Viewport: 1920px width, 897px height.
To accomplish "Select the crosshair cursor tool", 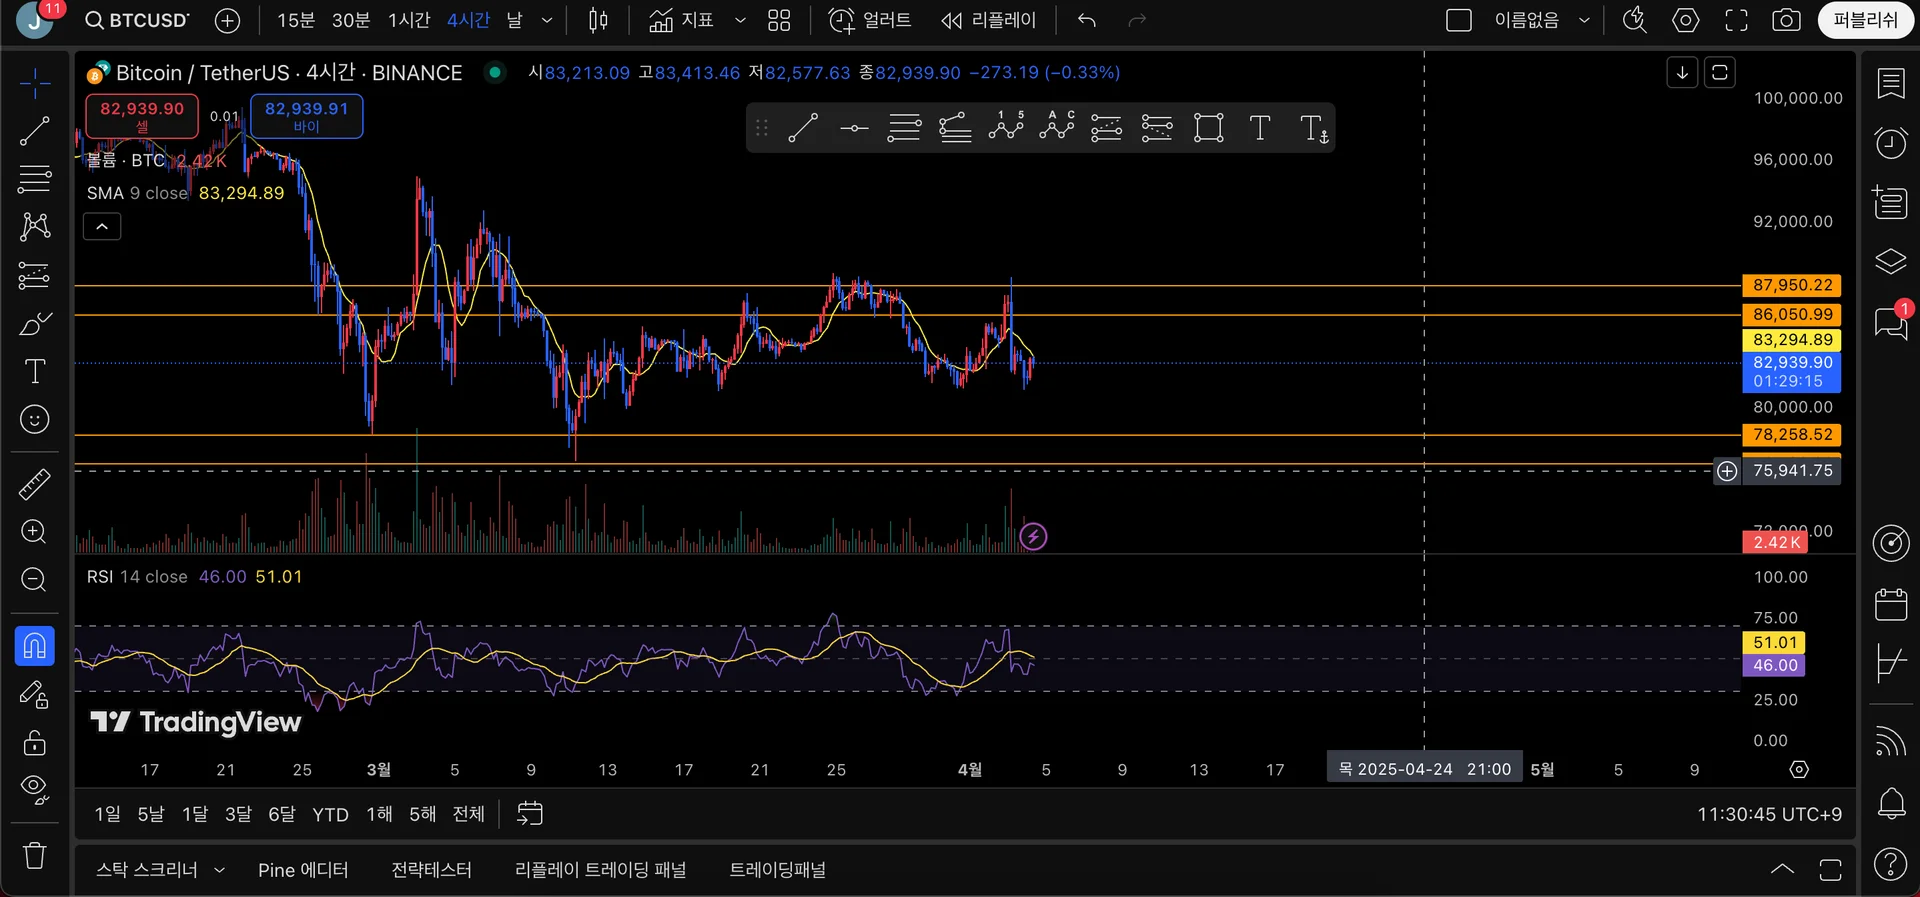I will (x=35, y=83).
